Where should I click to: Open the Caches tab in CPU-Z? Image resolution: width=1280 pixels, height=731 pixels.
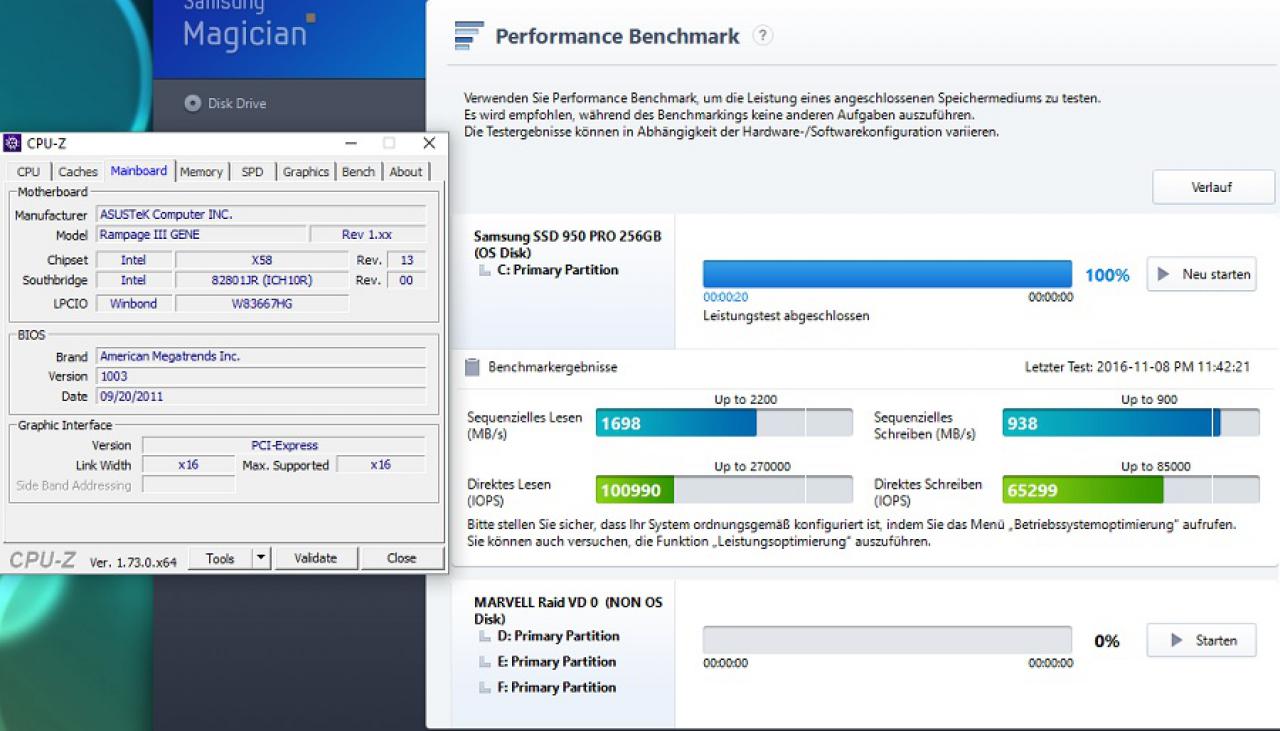pos(78,172)
